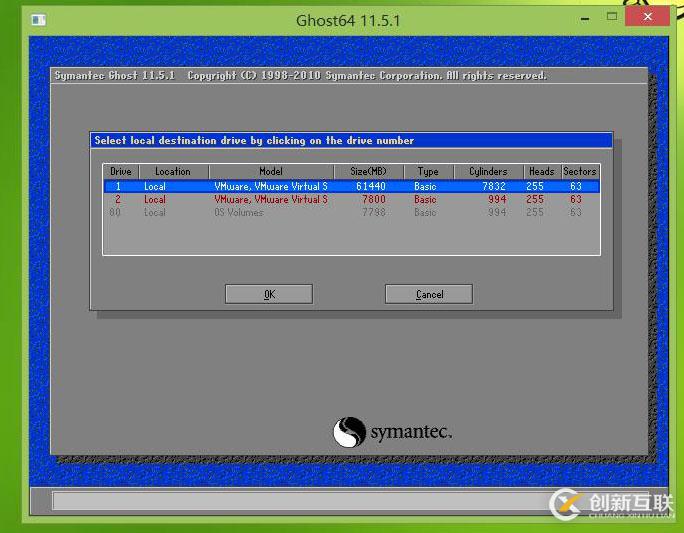Click Basic type in drive 1 row
The image size is (684, 533).
(425, 186)
